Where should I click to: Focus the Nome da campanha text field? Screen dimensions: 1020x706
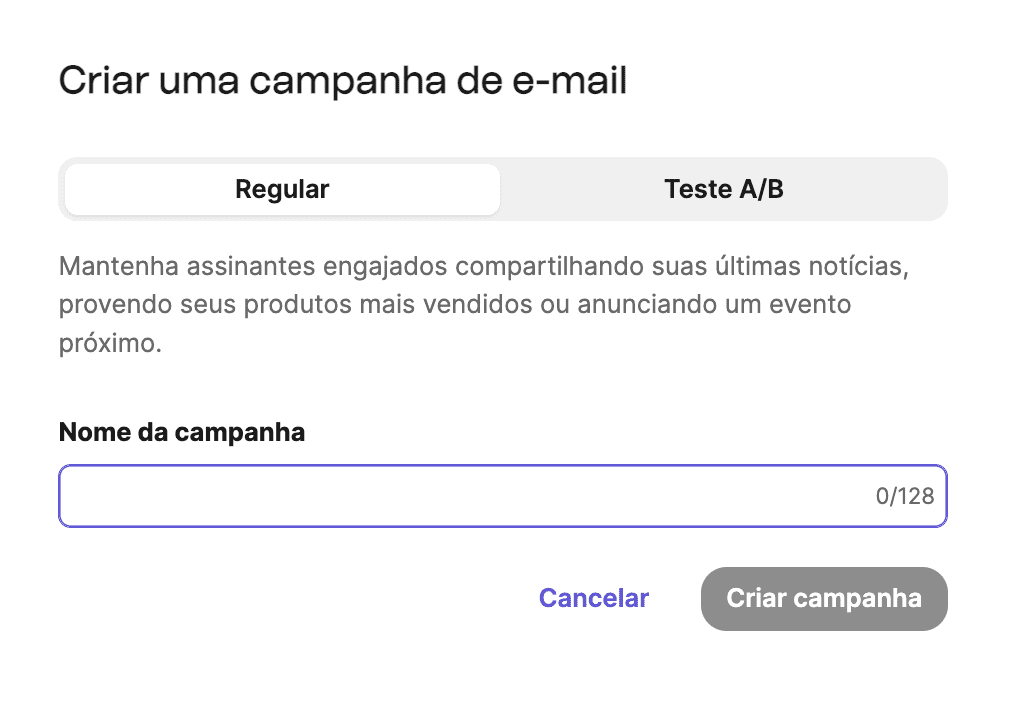click(503, 496)
